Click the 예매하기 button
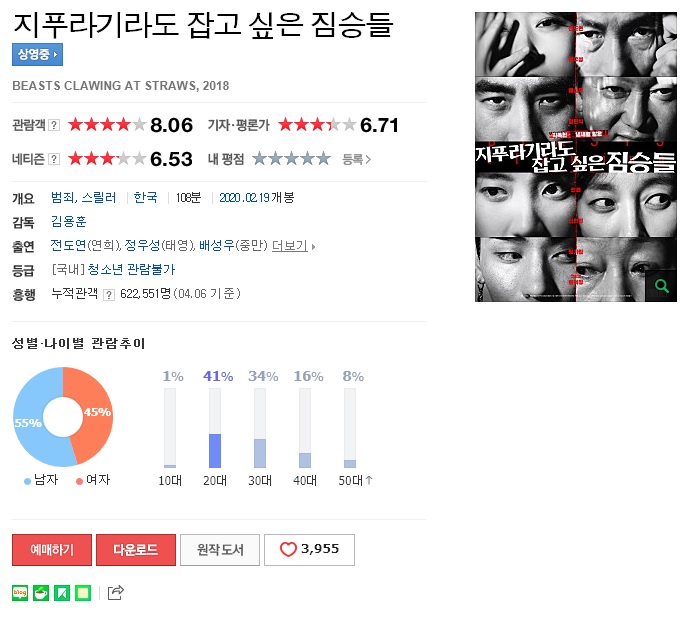The height and width of the screenshot is (622, 690). coord(52,550)
